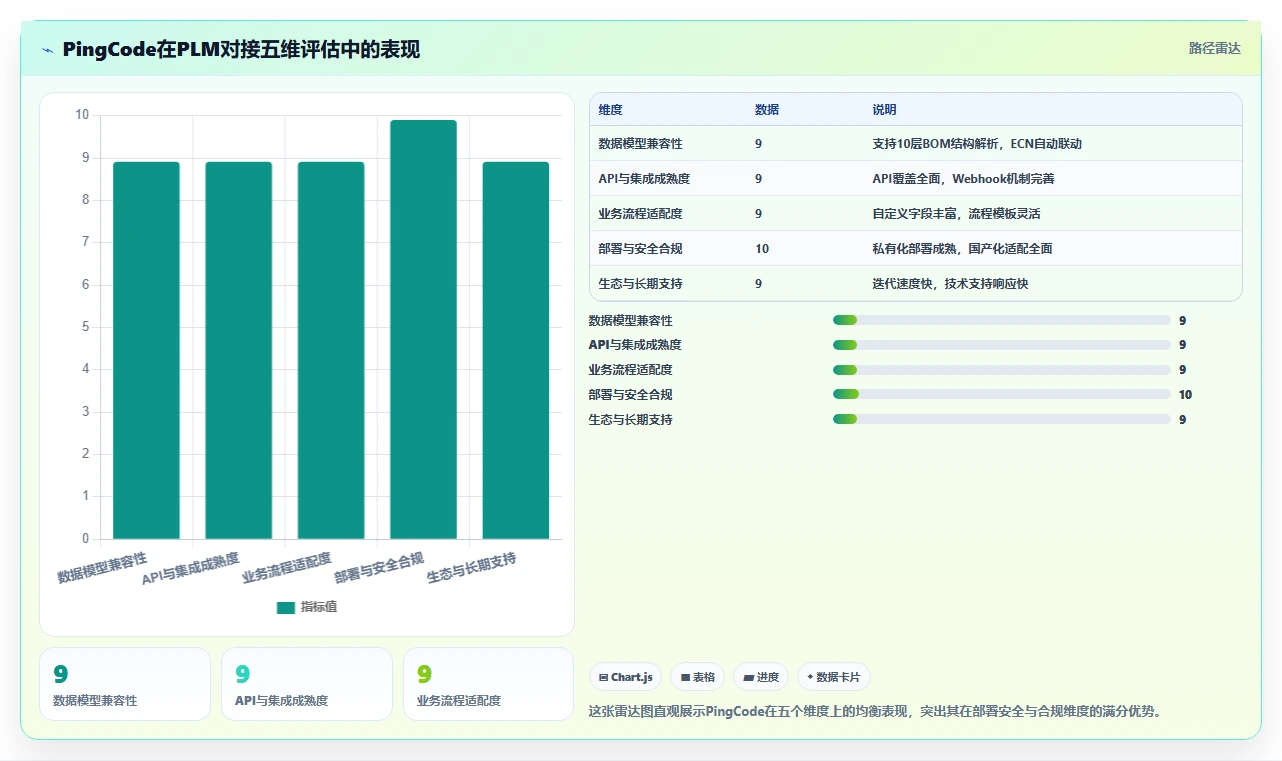The width and height of the screenshot is (1282, 761).
Task: Select the 部署与安全合规 table cell
Action: [x=640, y=249]
